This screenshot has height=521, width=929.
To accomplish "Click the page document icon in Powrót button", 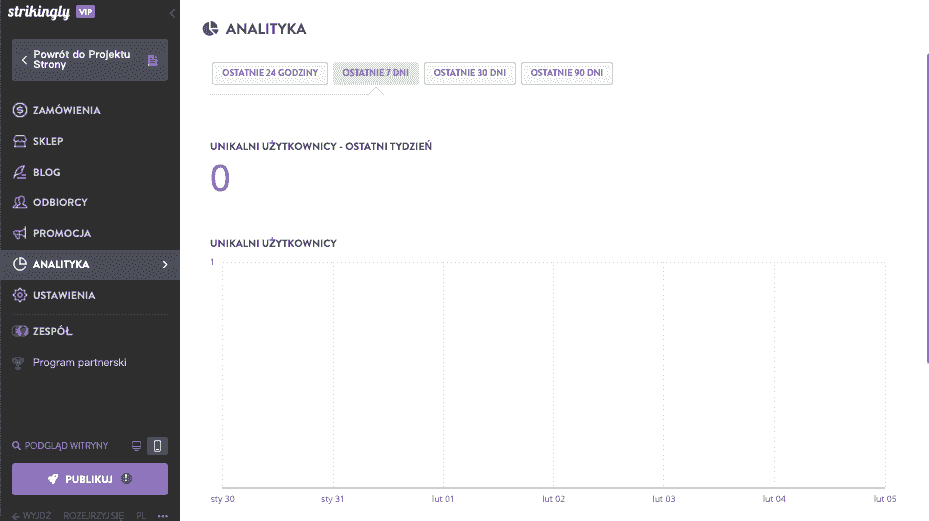I will [x=152, y=60].
